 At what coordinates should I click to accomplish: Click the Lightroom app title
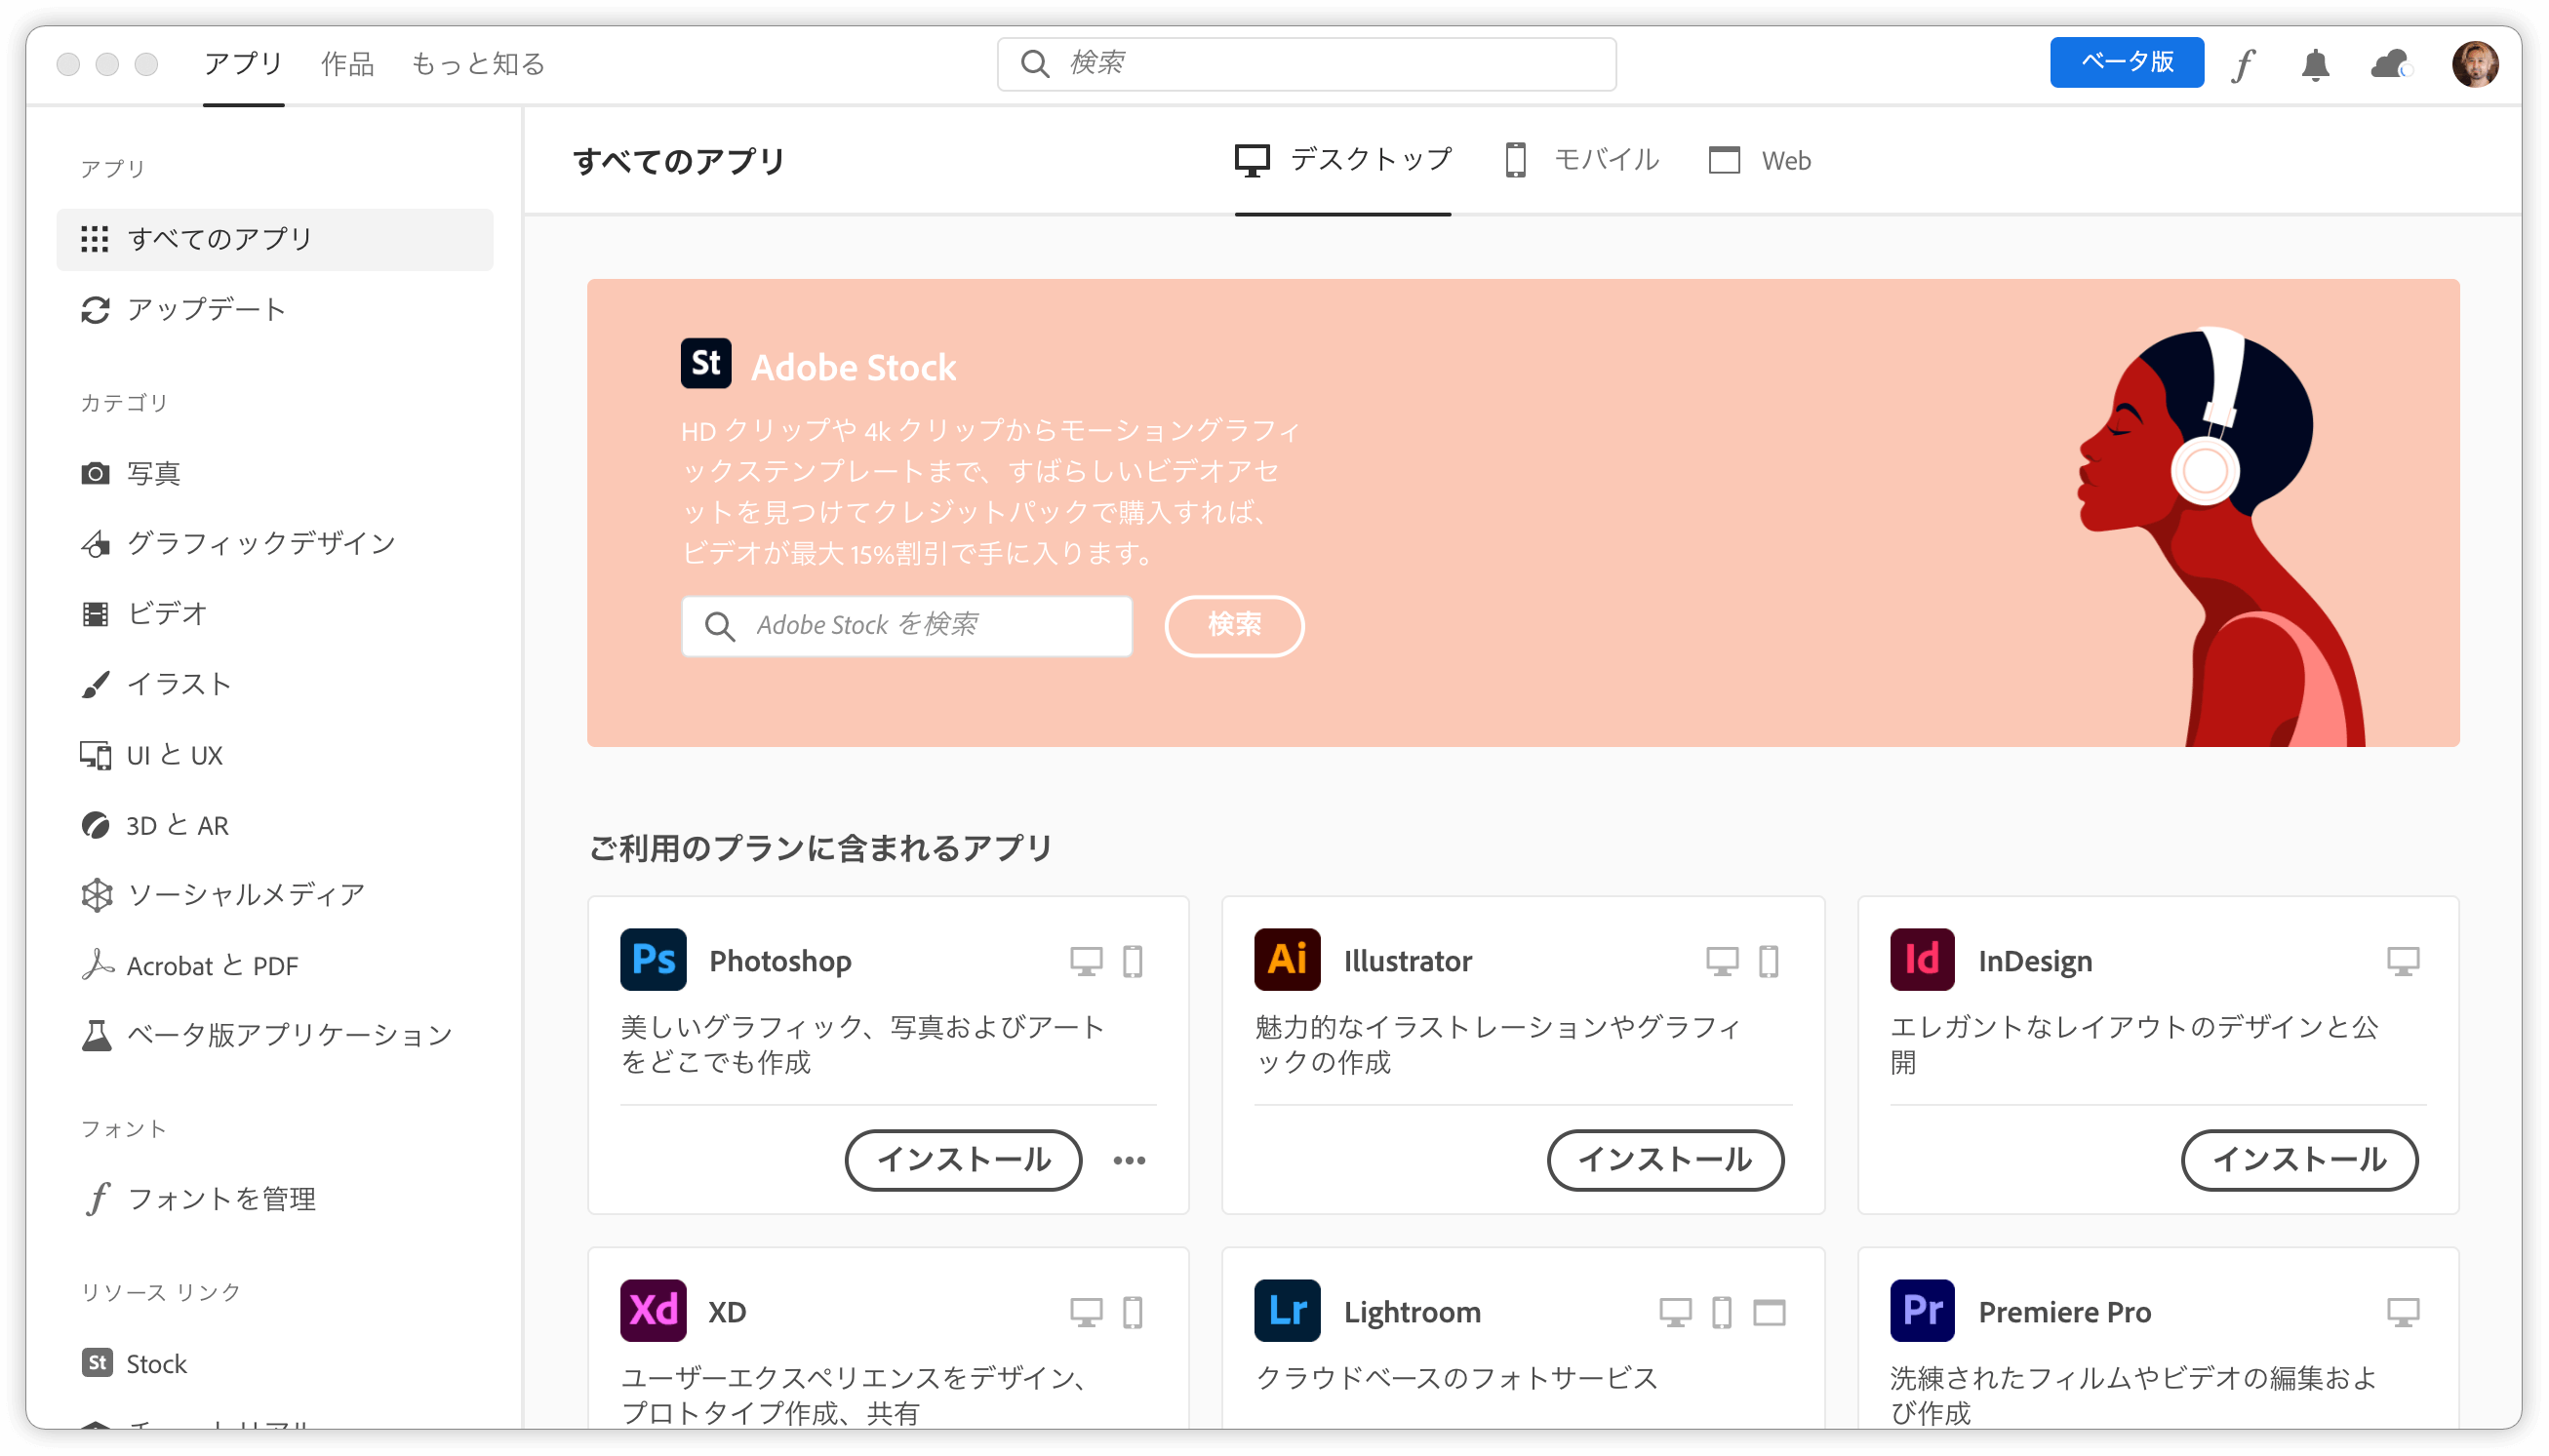[x=1411, y=1312]
